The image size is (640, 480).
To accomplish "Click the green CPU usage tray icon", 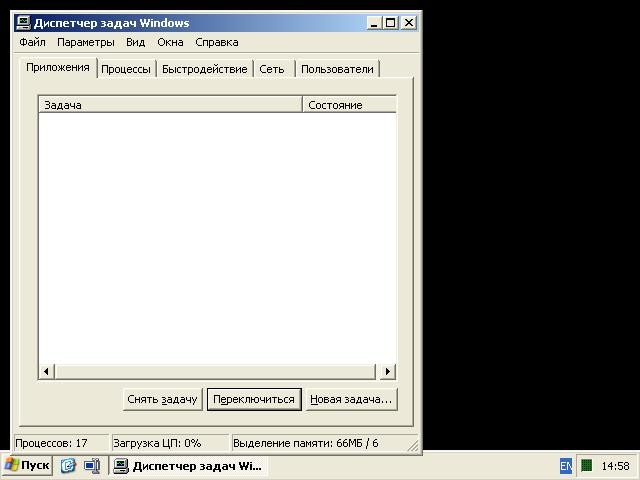I will tap(587, 465).
